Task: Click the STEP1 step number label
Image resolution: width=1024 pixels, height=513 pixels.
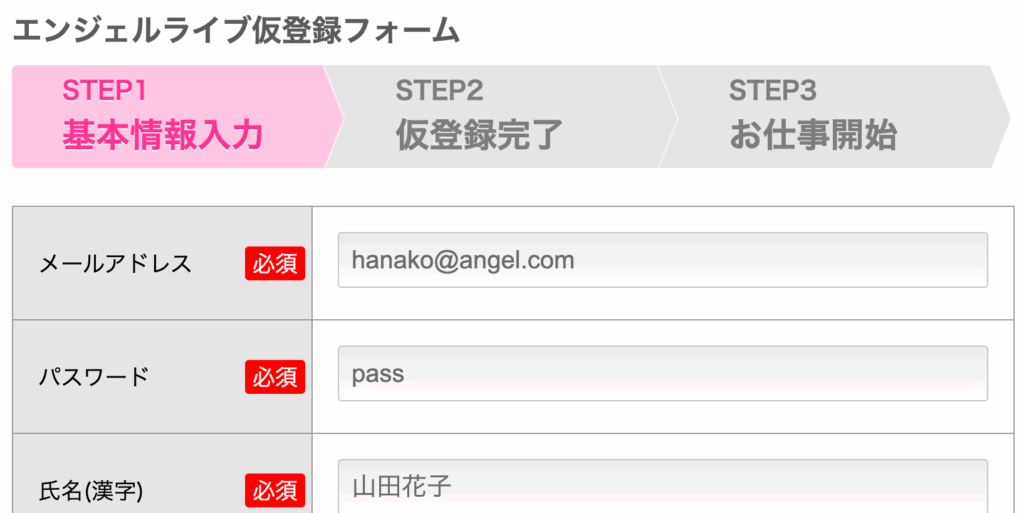Action: click(x=105, y=90)
